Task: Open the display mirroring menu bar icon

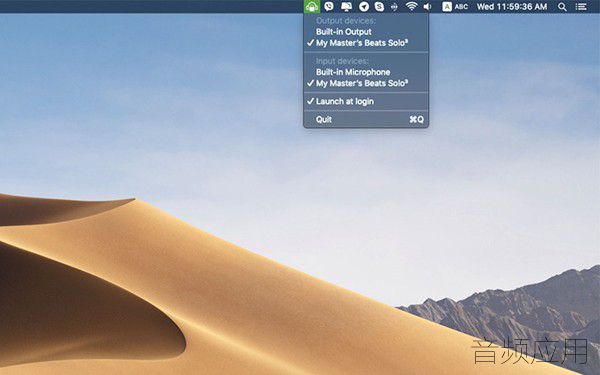Action: [x=346, y=7]
